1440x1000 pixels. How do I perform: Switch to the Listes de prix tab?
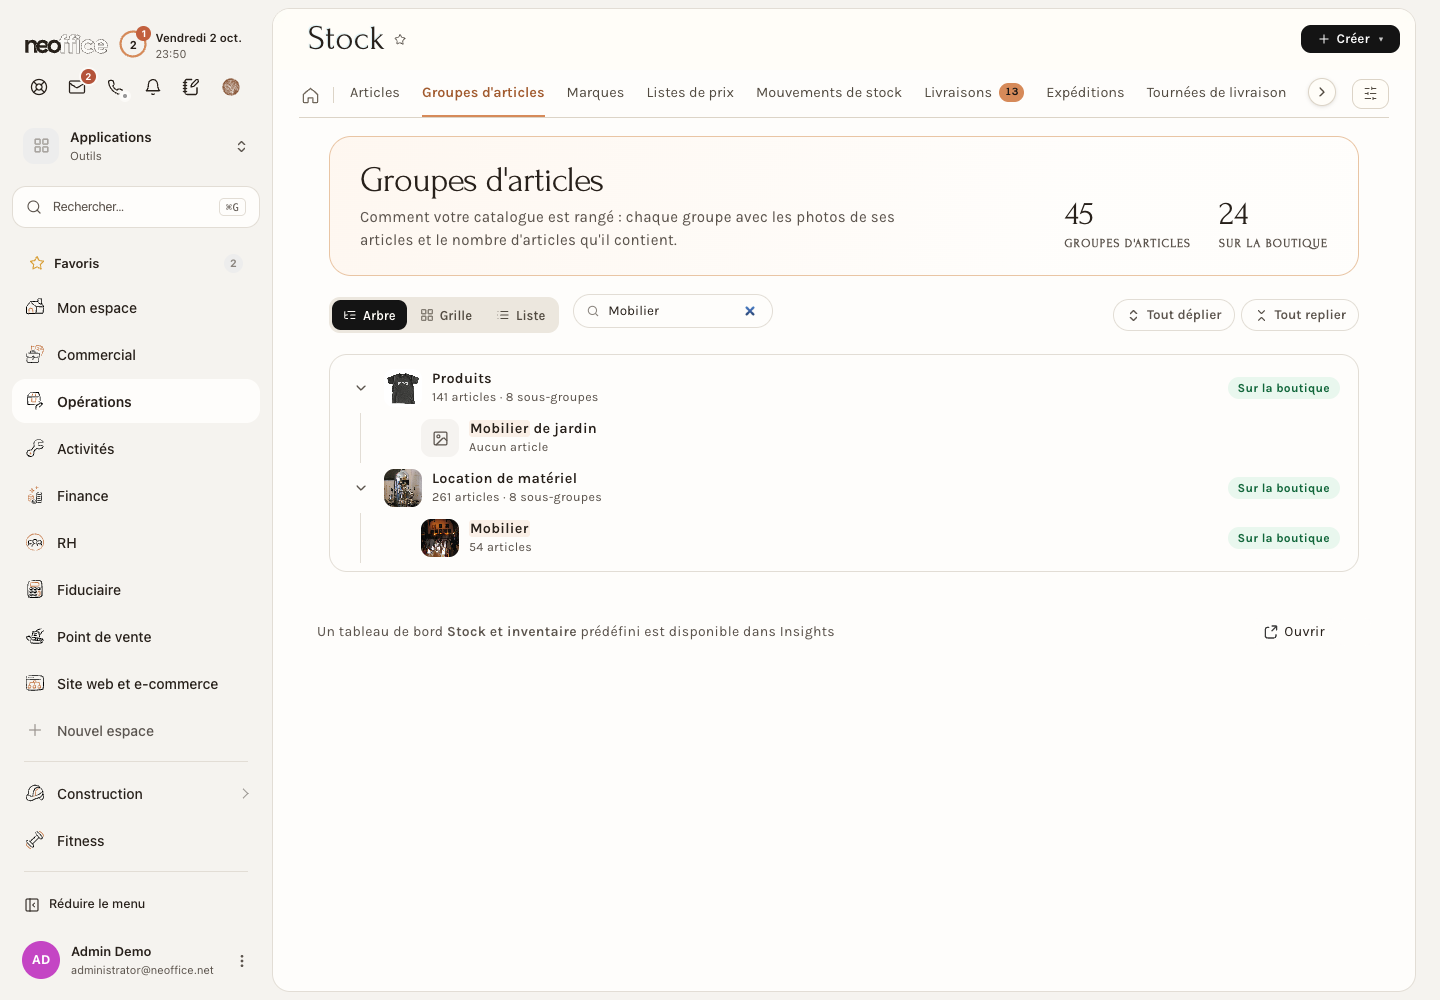tap(690, 93)
